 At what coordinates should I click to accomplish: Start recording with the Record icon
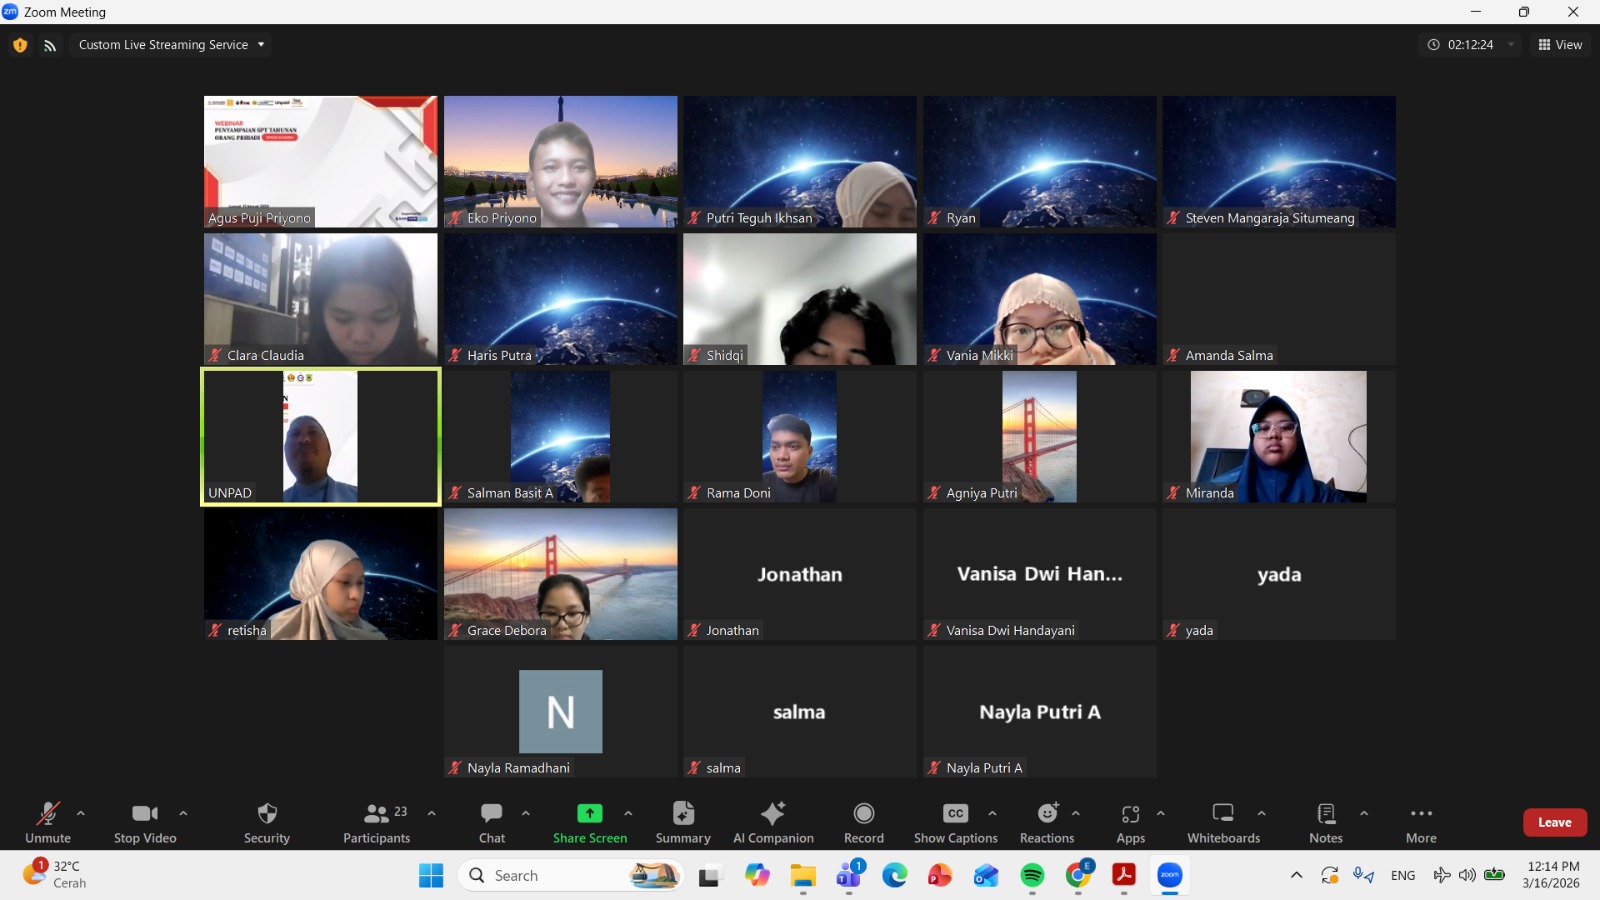coord(864,814)
